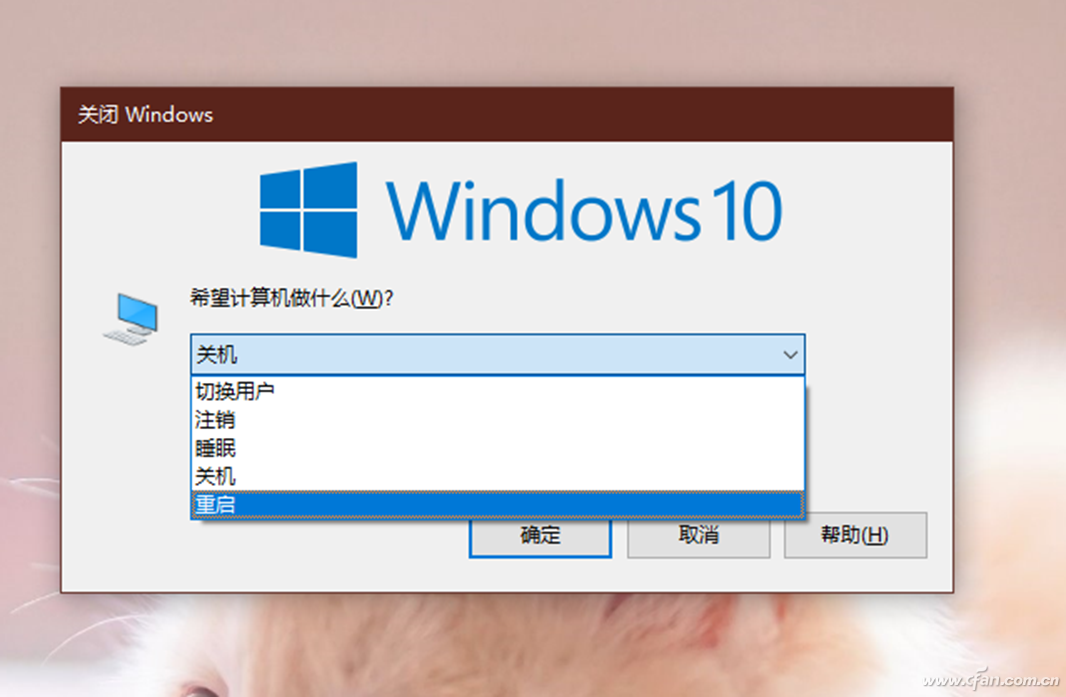The width and height of the screenshot is (1066, 697).
Task: Click the 取消 button
Action: pyautogui.click(x=698, y=535)
